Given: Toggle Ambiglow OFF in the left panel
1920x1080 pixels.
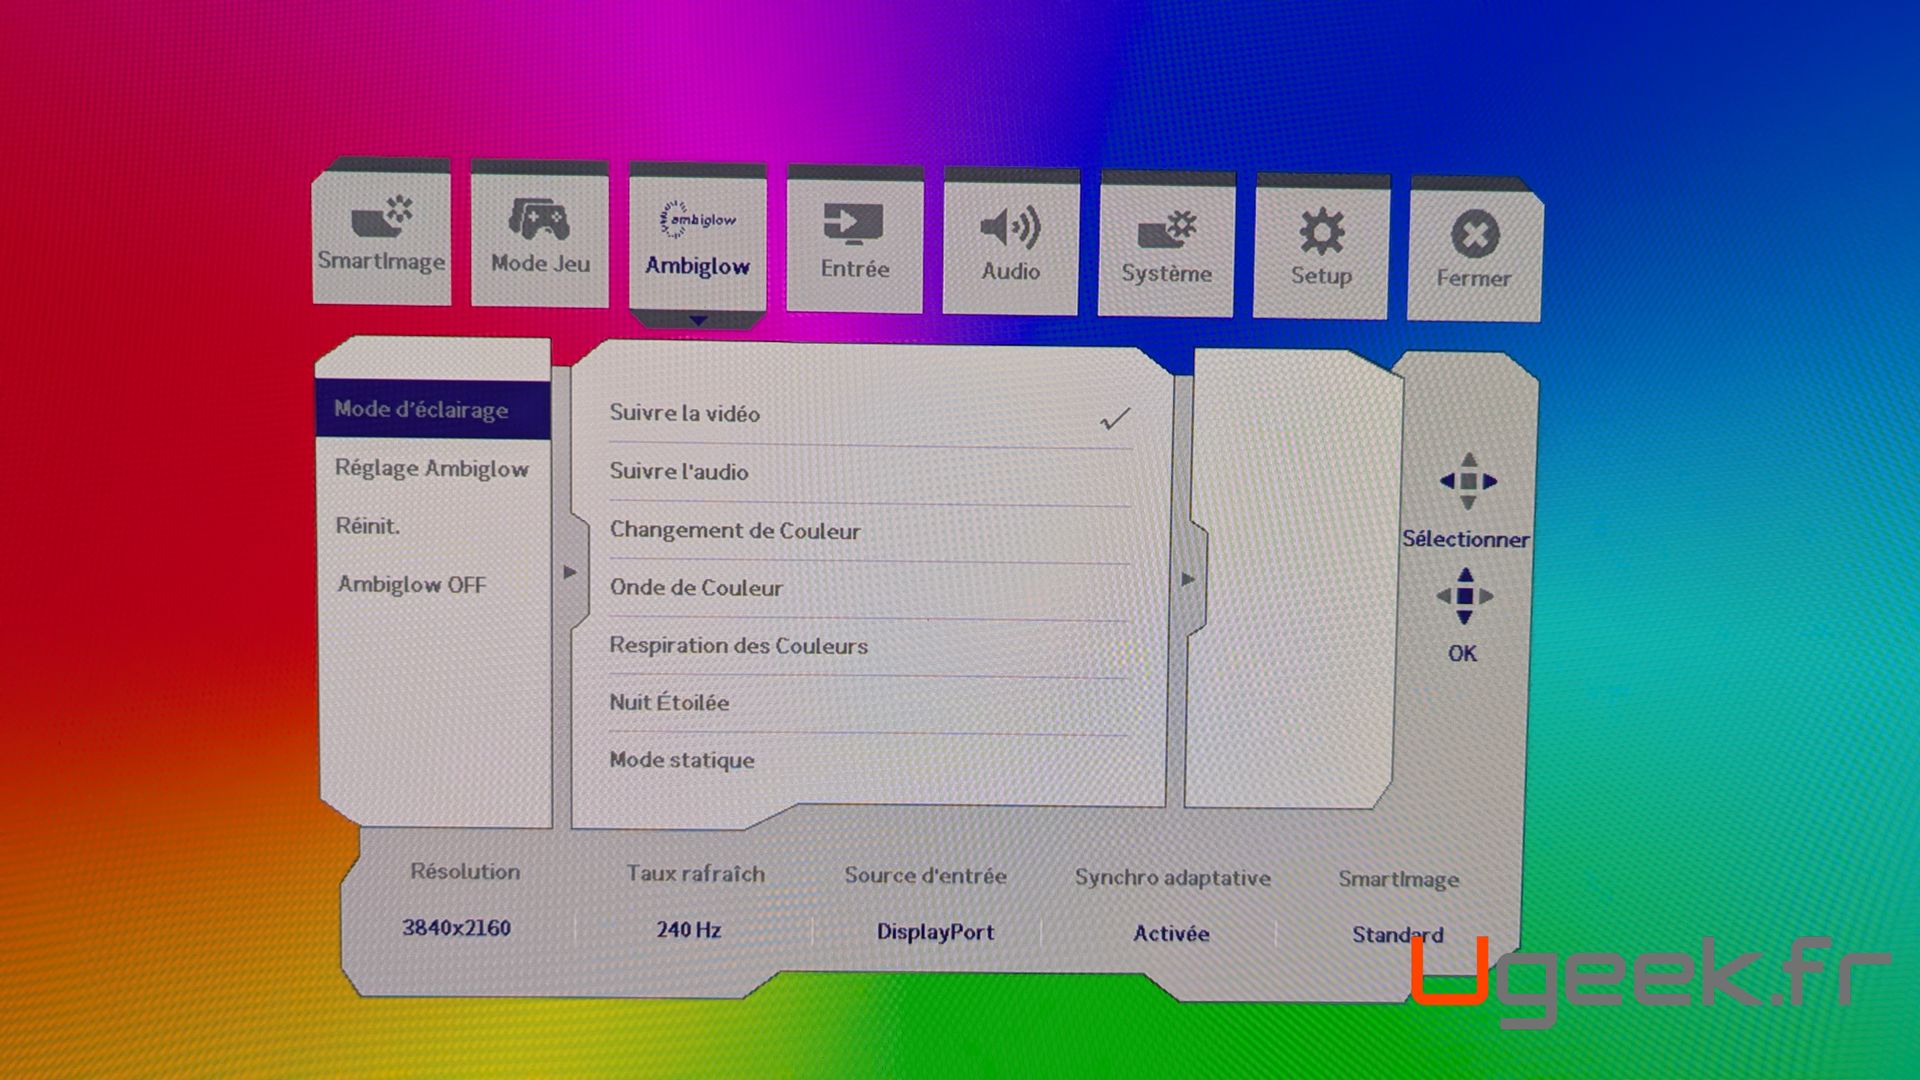Looking at the screenshot, I should [x=412, y=585].
